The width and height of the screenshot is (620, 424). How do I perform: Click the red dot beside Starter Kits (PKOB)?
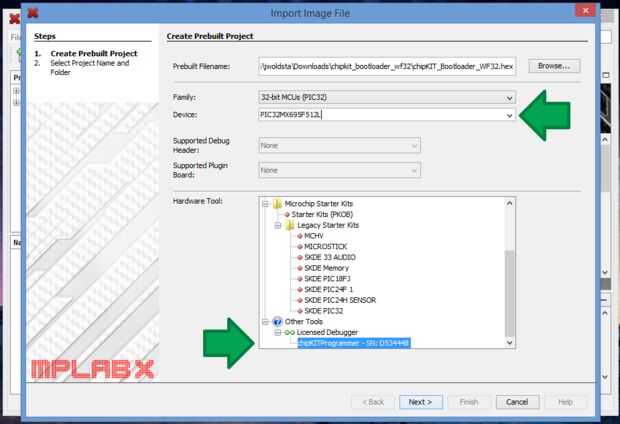(x=287, y=214)
